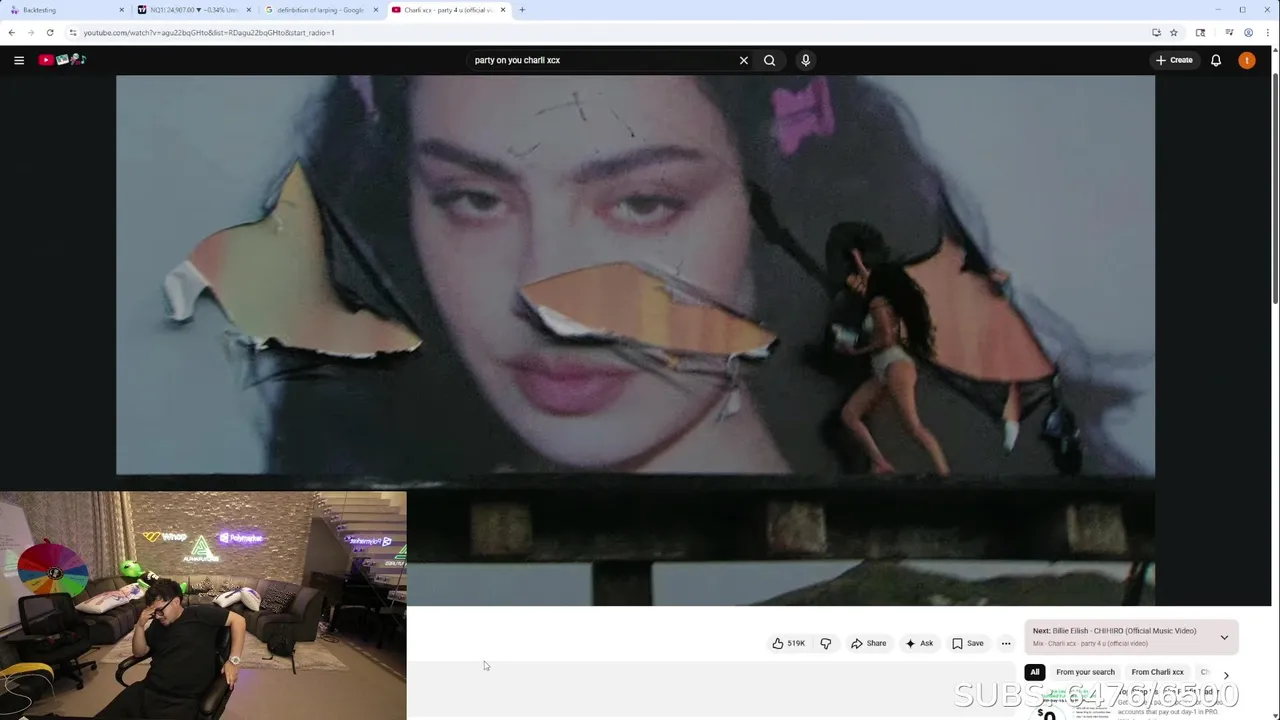Dislike the party 4 u video
The height and width of the screenshot is (720, 1280).
click(x=826, y=643)
